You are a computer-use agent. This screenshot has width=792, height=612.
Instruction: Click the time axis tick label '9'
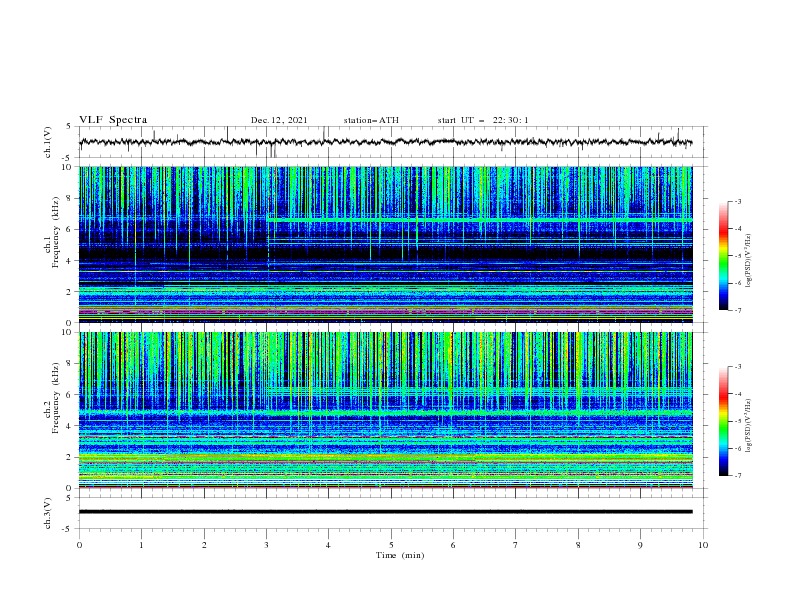[x=640, y=545]
